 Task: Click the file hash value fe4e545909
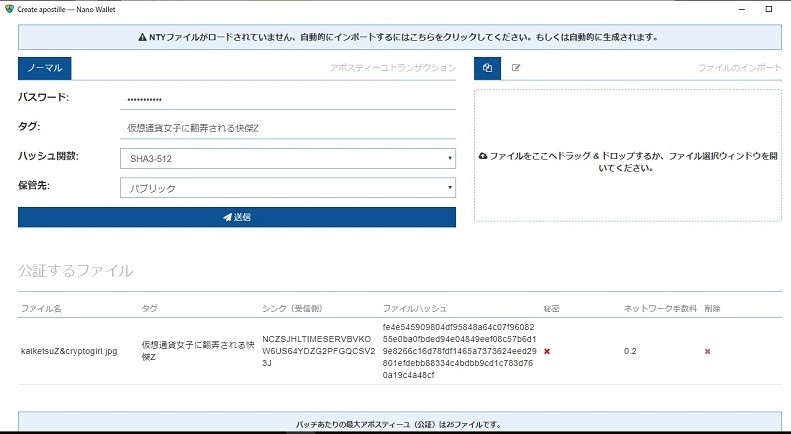(x=460, y=351)
